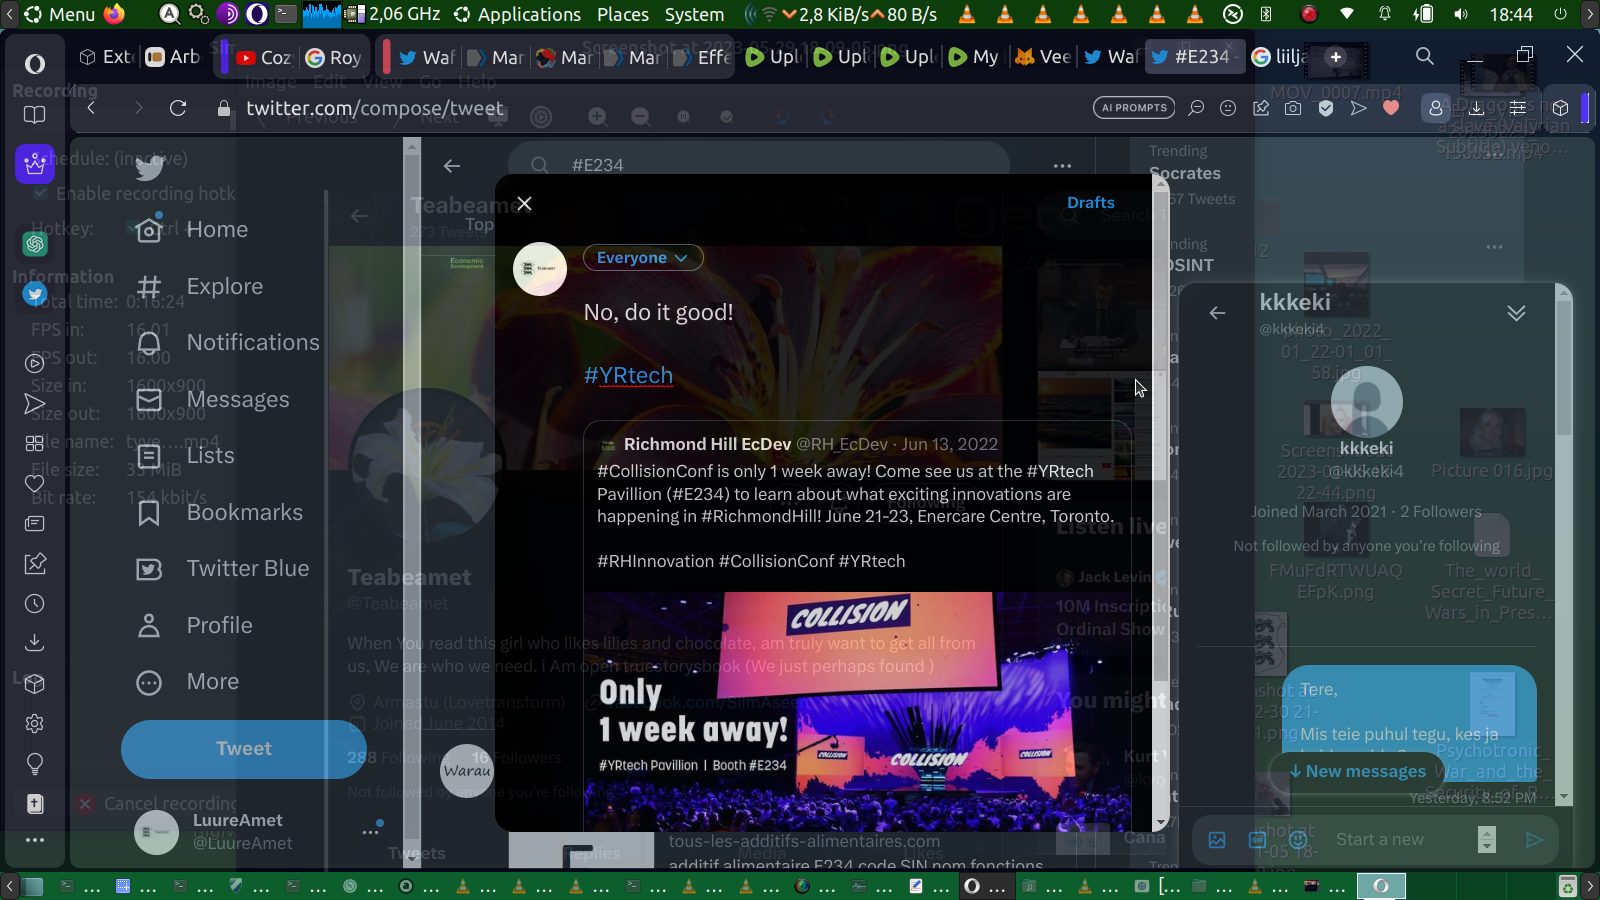The height and width of the screenshot is (900, 1600).
Task: Close the tweet compose dialog
Action: [x=524, y=204]
